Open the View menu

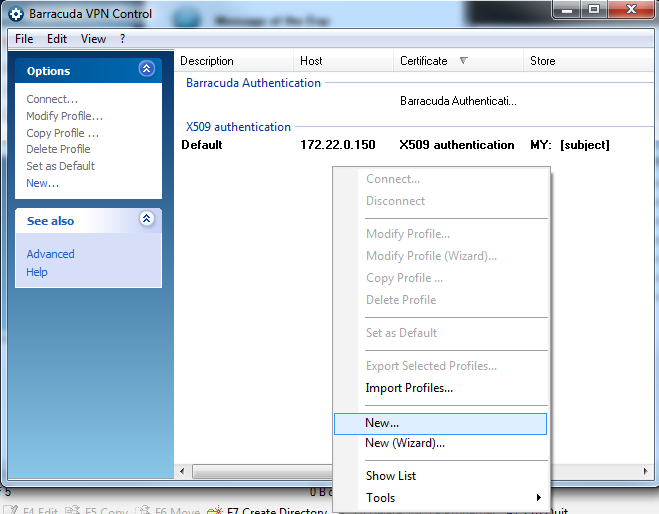93,39
